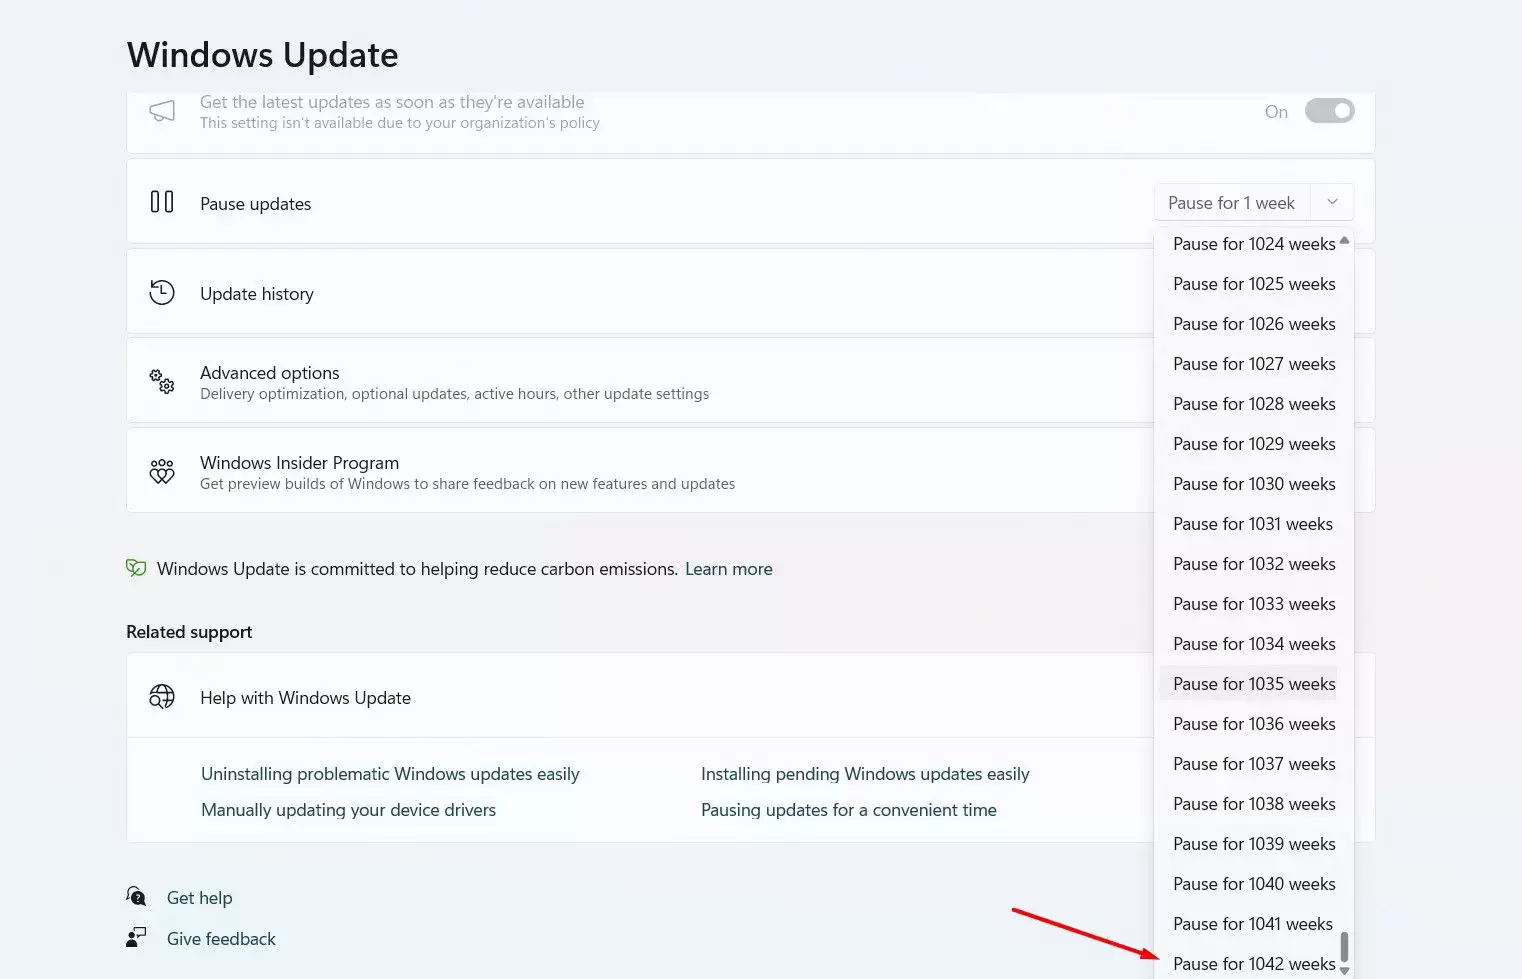Pick Pause for 1038 weeks
The image size is (1522, 979).
(x=1254, y=804)
